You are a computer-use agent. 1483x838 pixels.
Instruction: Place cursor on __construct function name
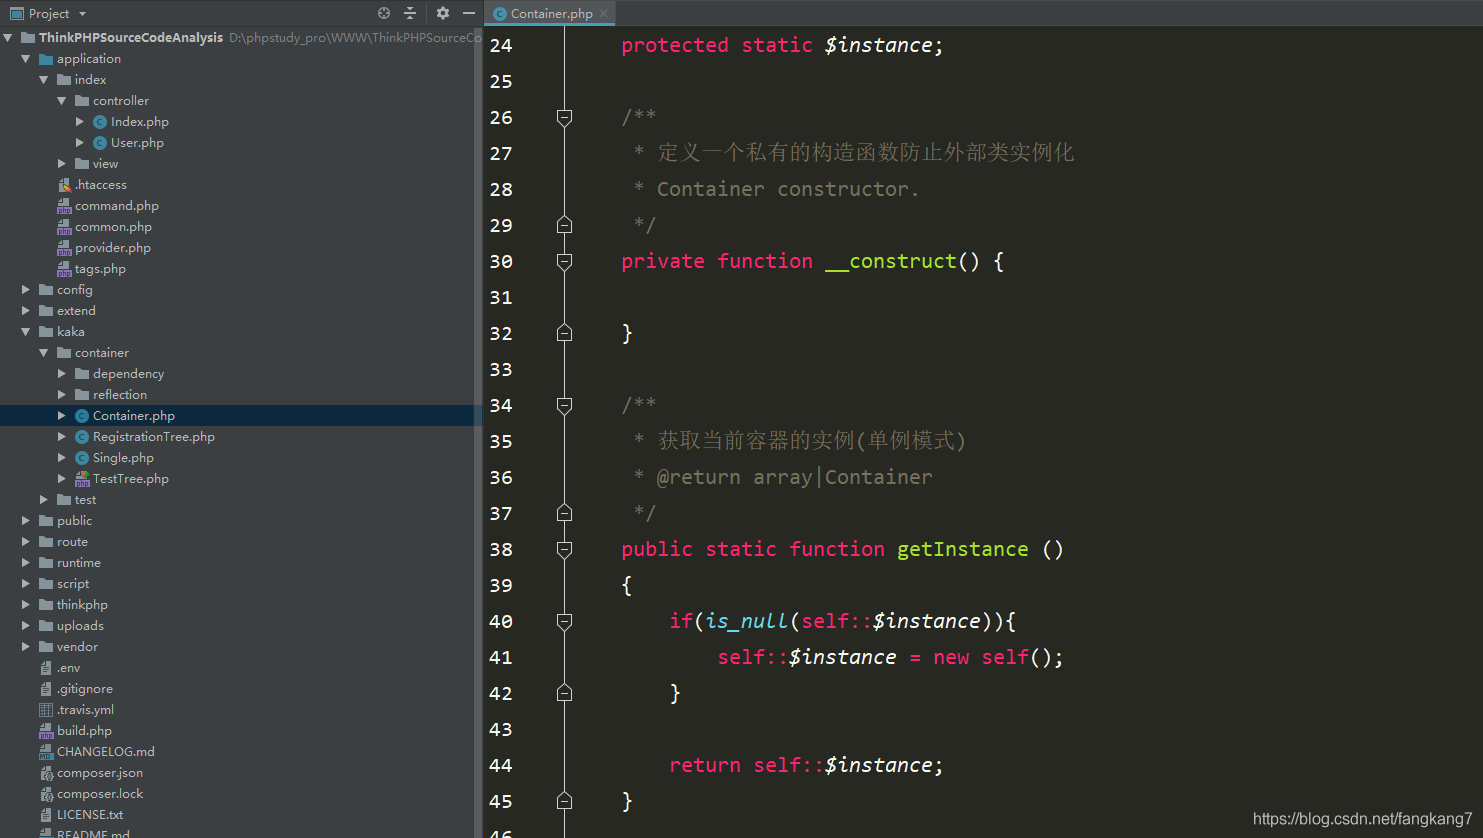(x=891, y=261)
